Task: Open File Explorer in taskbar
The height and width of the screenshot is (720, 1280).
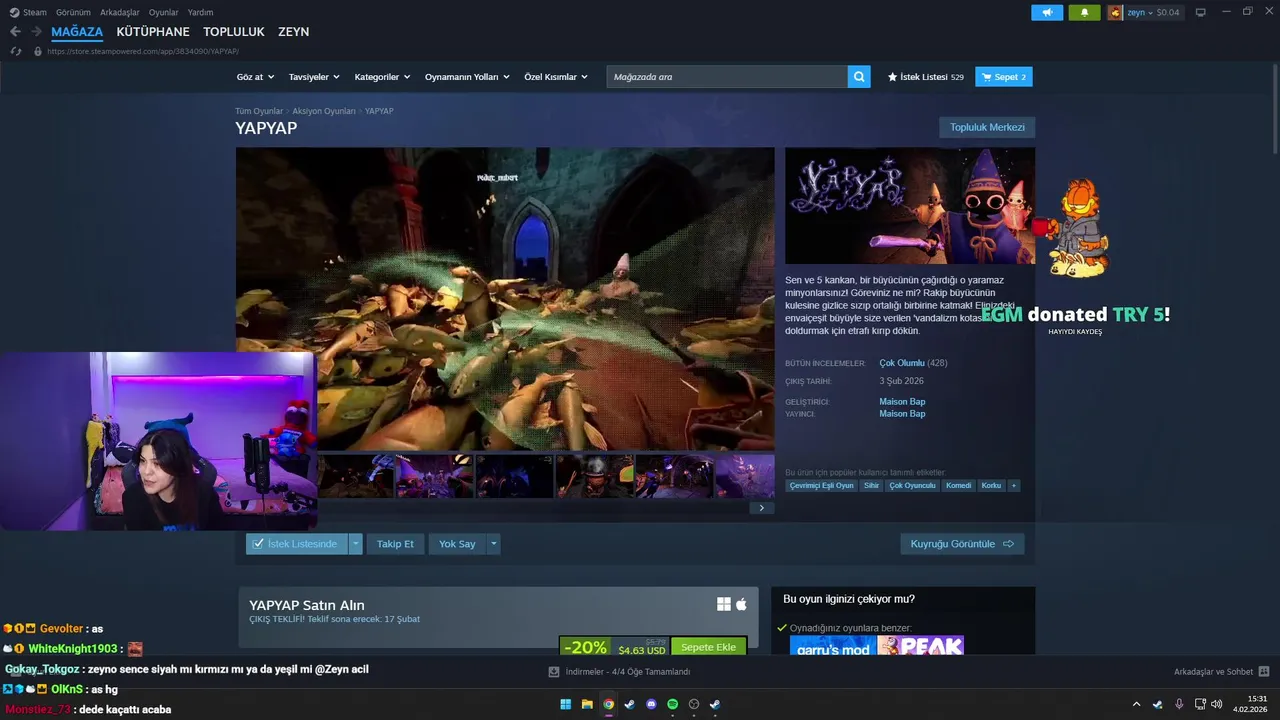Action: [x=587, y=704]
